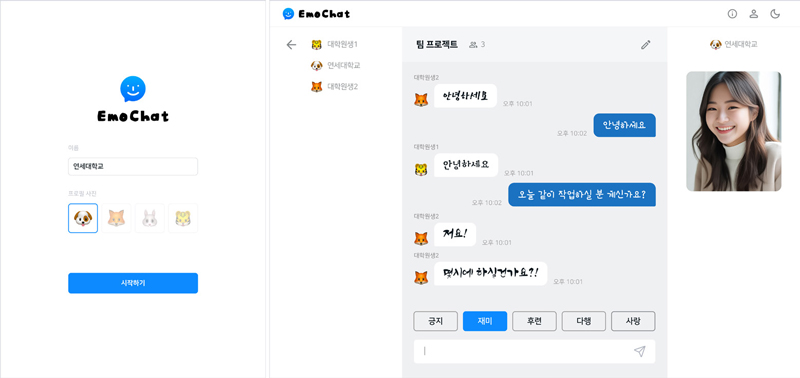800x378 pixels.
Task: Select the fox profile picture
Action: coord(116,218)
